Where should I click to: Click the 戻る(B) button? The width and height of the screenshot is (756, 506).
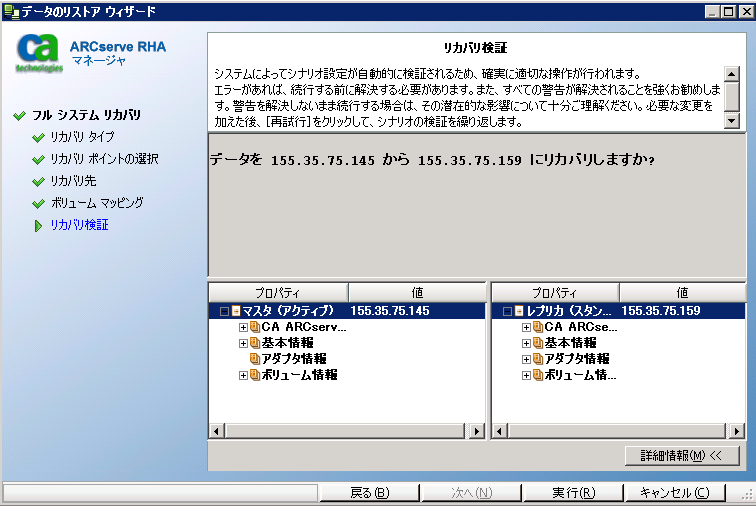(x=369, y=492)
